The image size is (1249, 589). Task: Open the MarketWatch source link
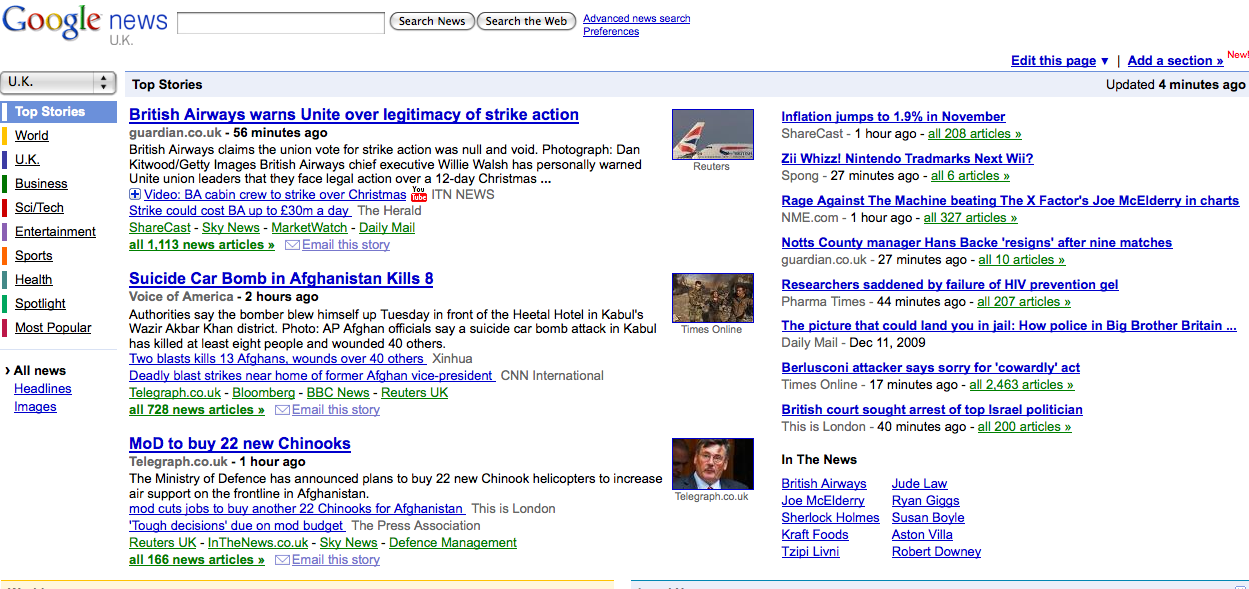click(x=309, y=228)
